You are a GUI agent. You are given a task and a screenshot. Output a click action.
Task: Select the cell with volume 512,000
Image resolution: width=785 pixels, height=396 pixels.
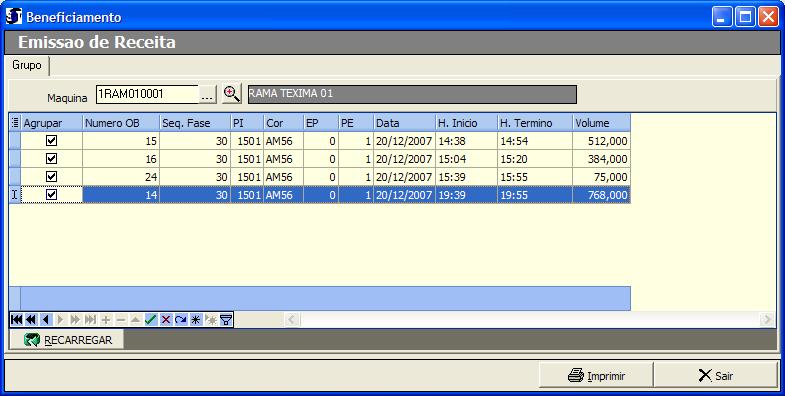coord(601,141)
